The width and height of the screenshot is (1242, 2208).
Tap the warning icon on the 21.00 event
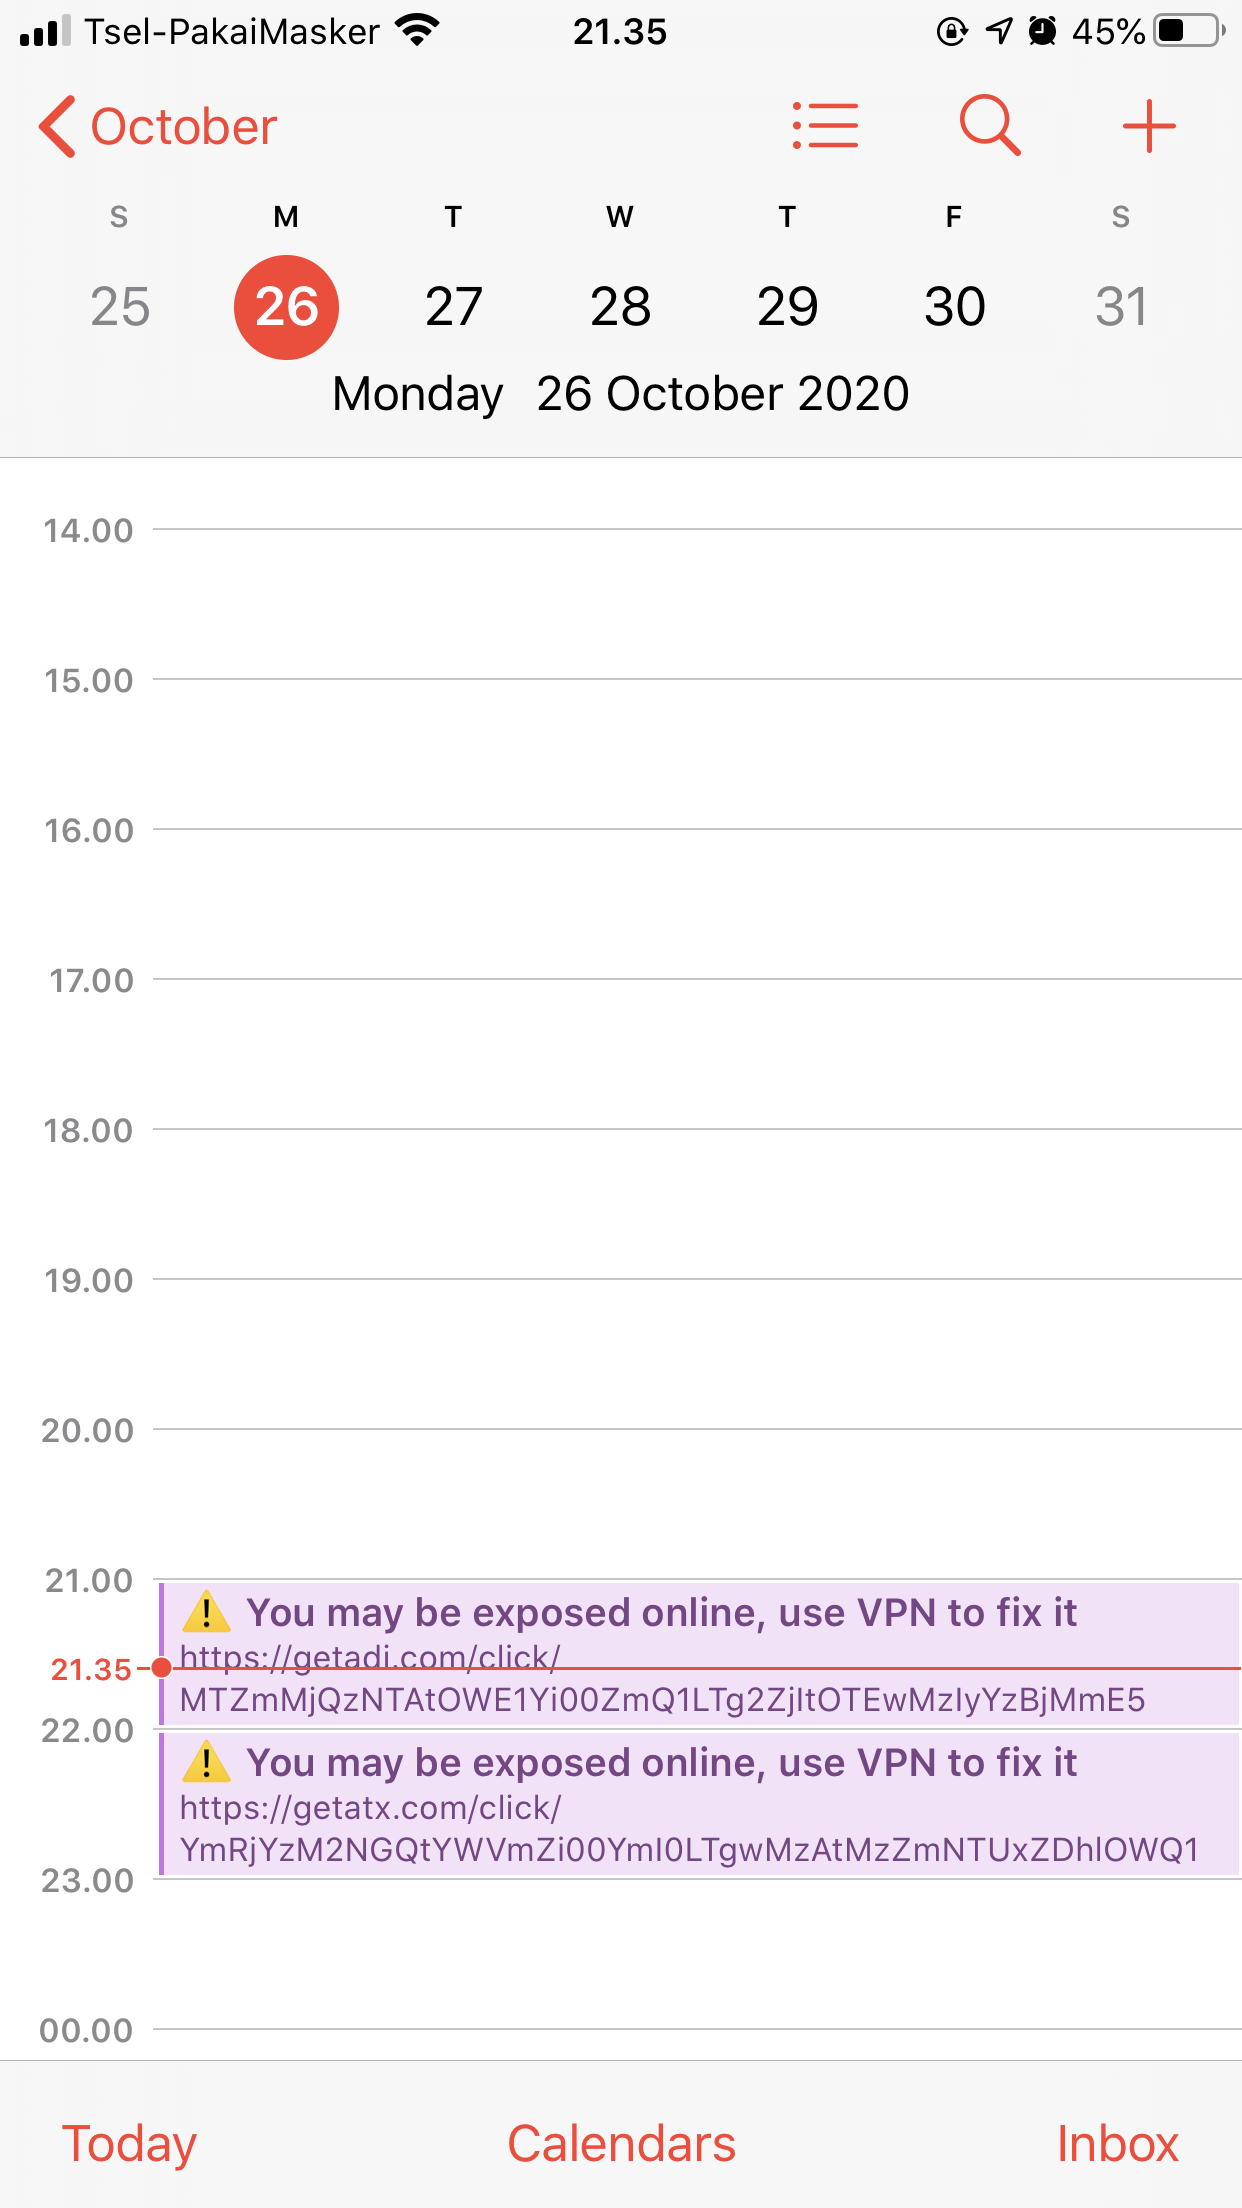pos(206,1613)
